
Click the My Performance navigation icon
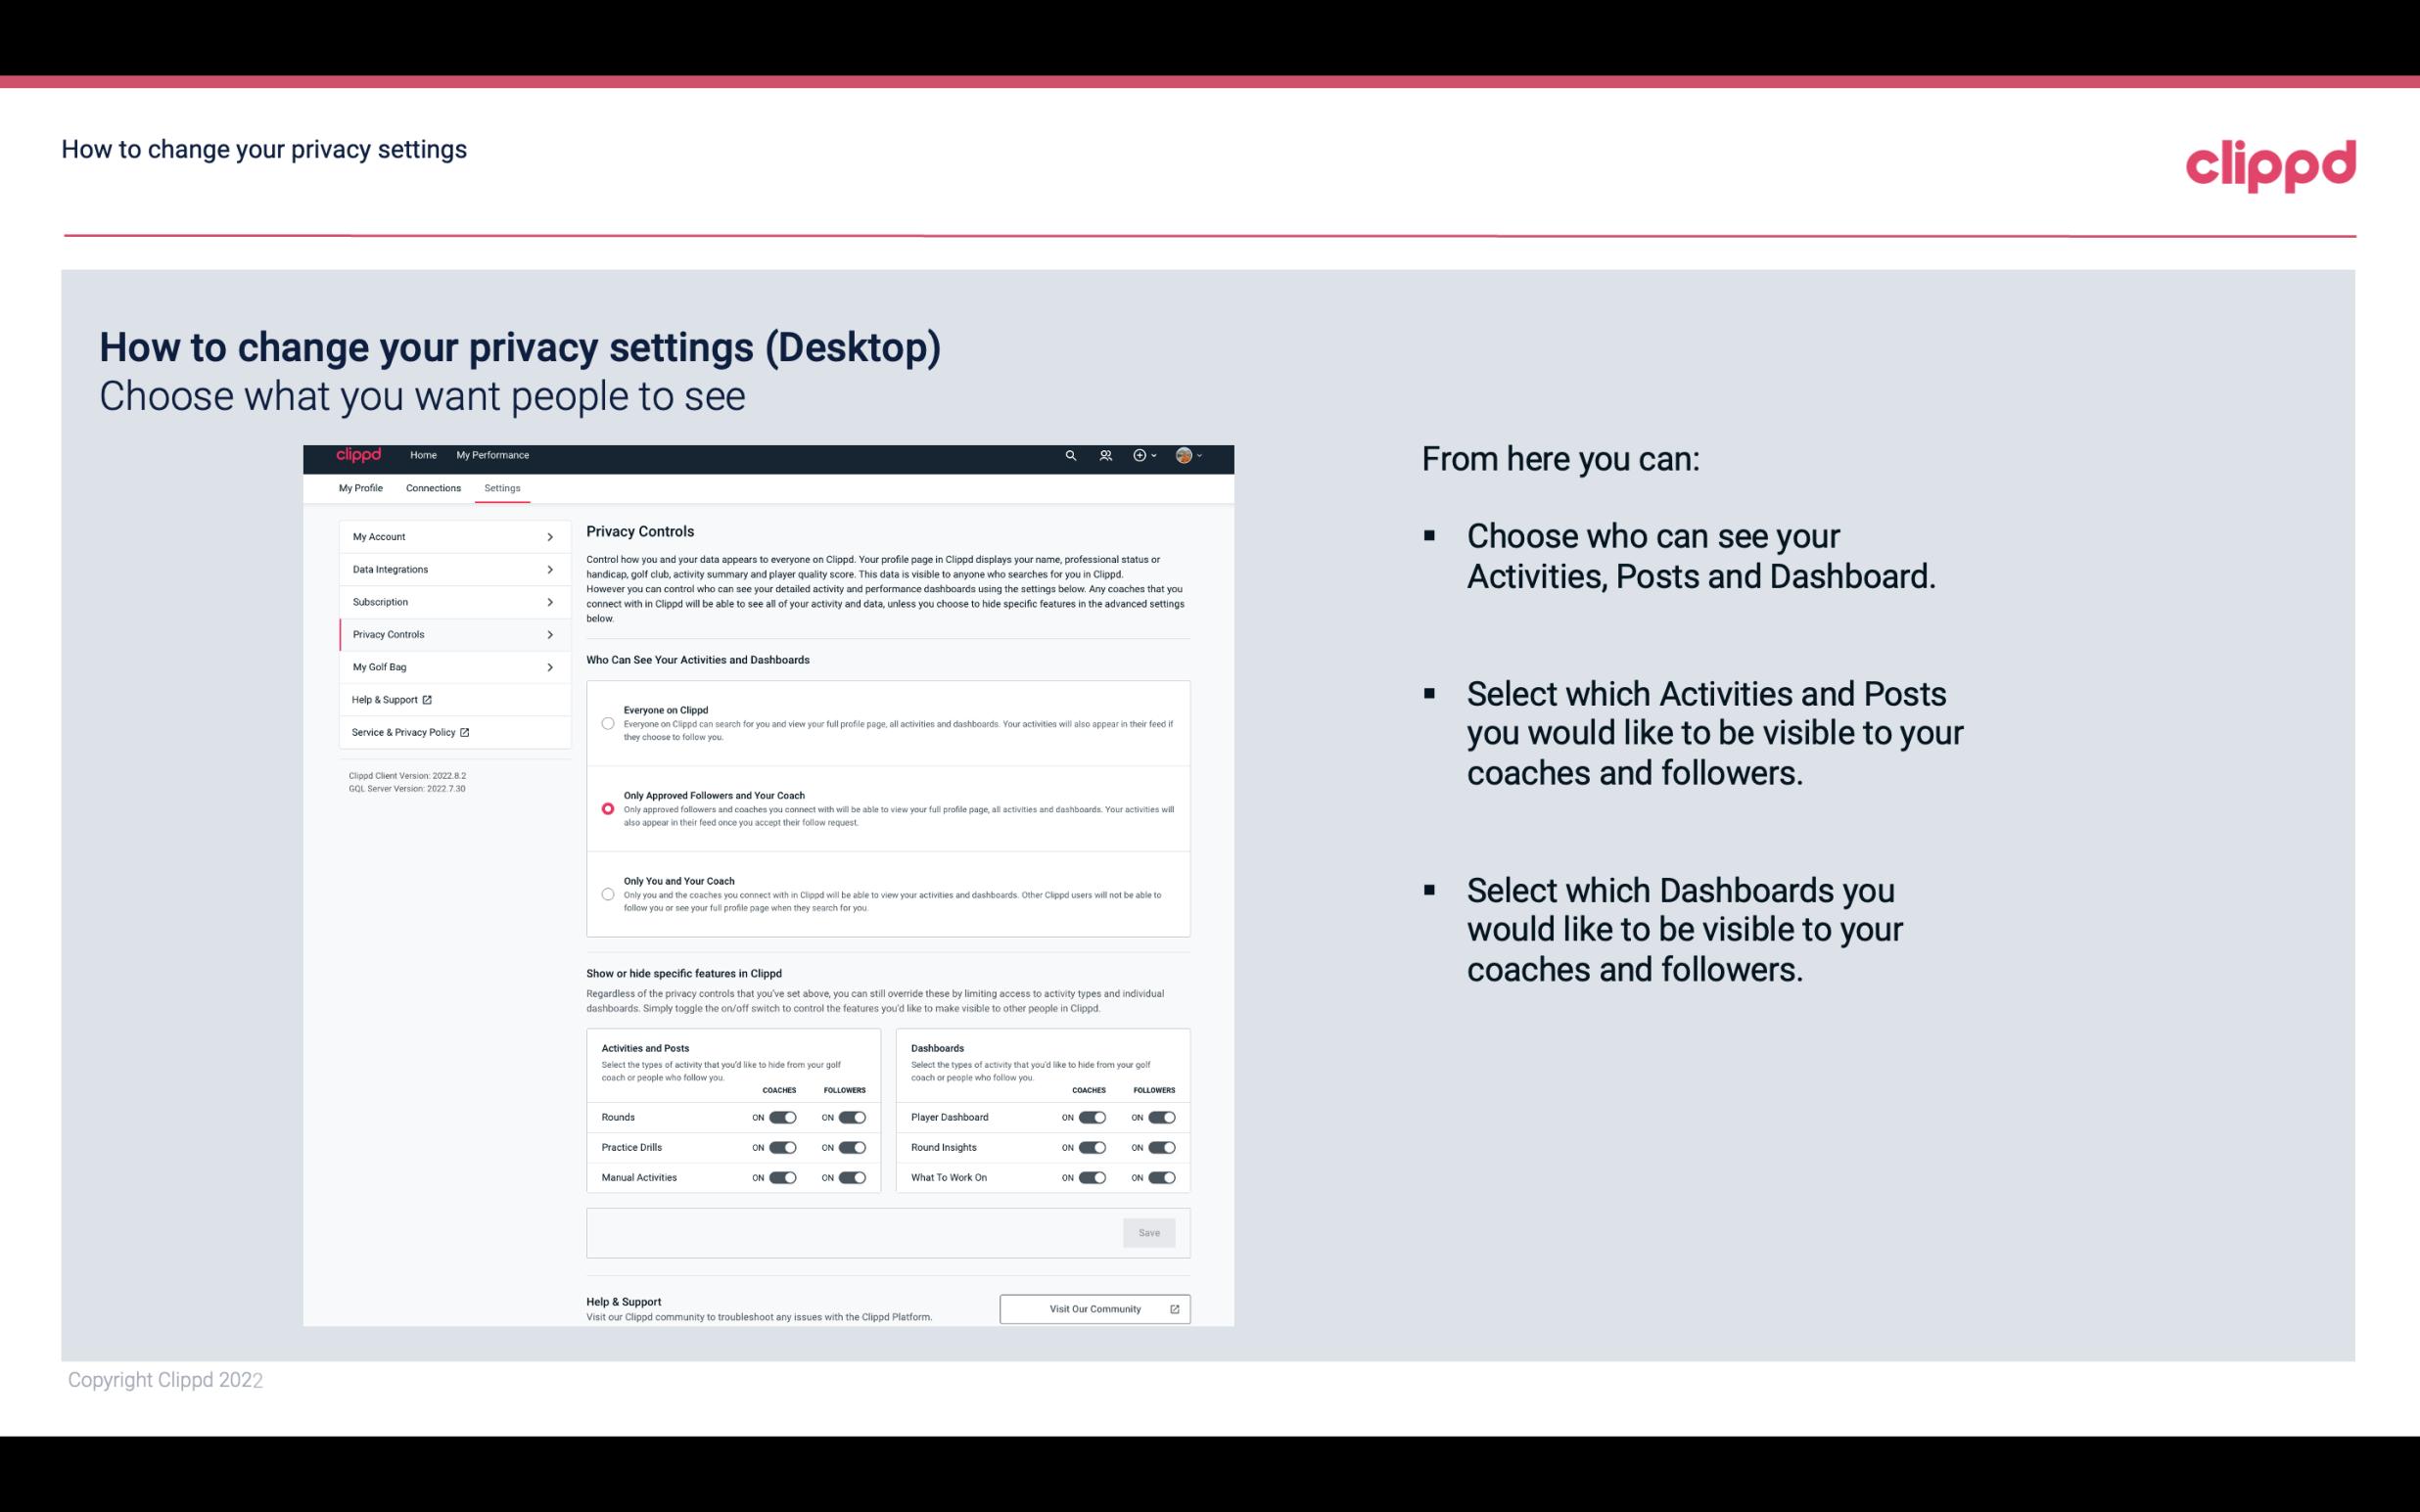point(493,455)
